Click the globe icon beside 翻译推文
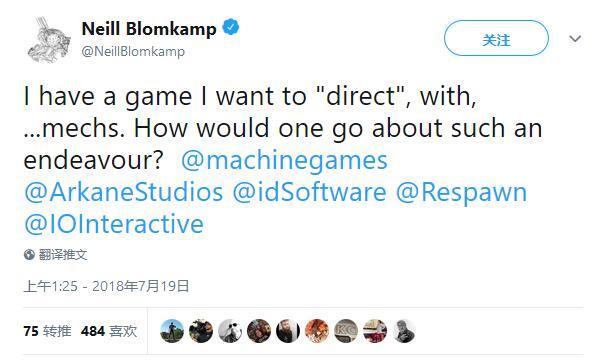This screenshot has height=363, width=608. 29,255
